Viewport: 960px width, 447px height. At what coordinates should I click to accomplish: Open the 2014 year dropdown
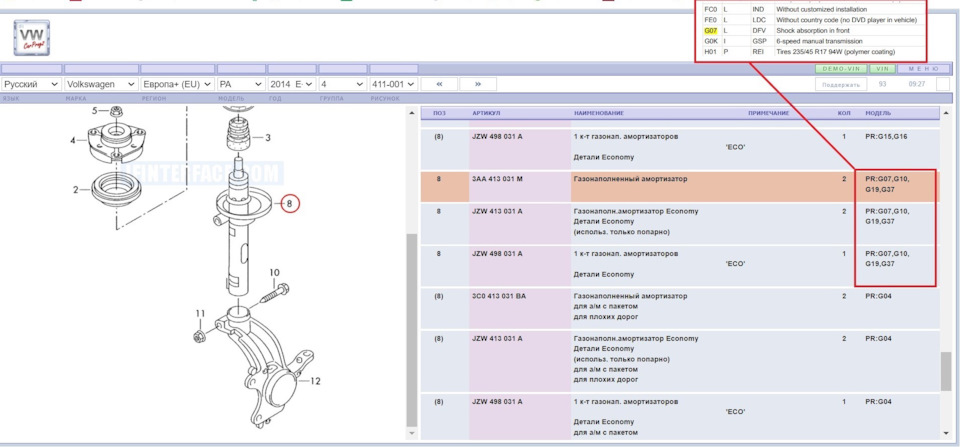click(291, 85)
